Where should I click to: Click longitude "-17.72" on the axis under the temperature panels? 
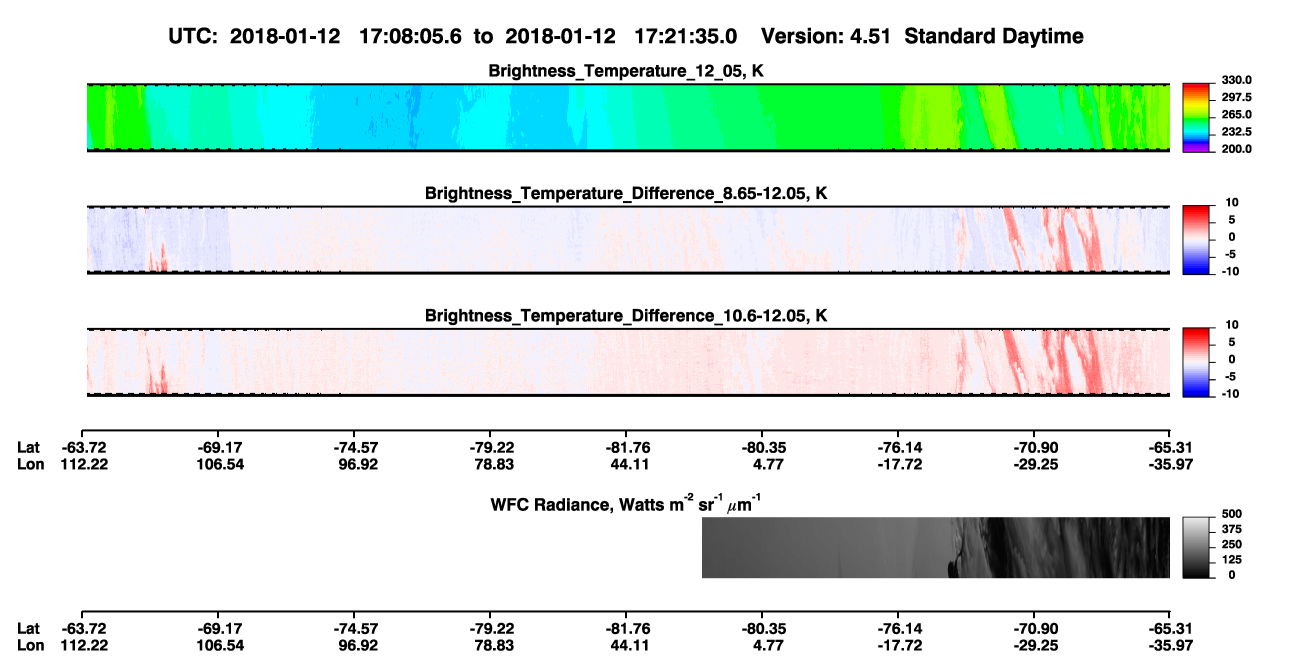[897, 464]
